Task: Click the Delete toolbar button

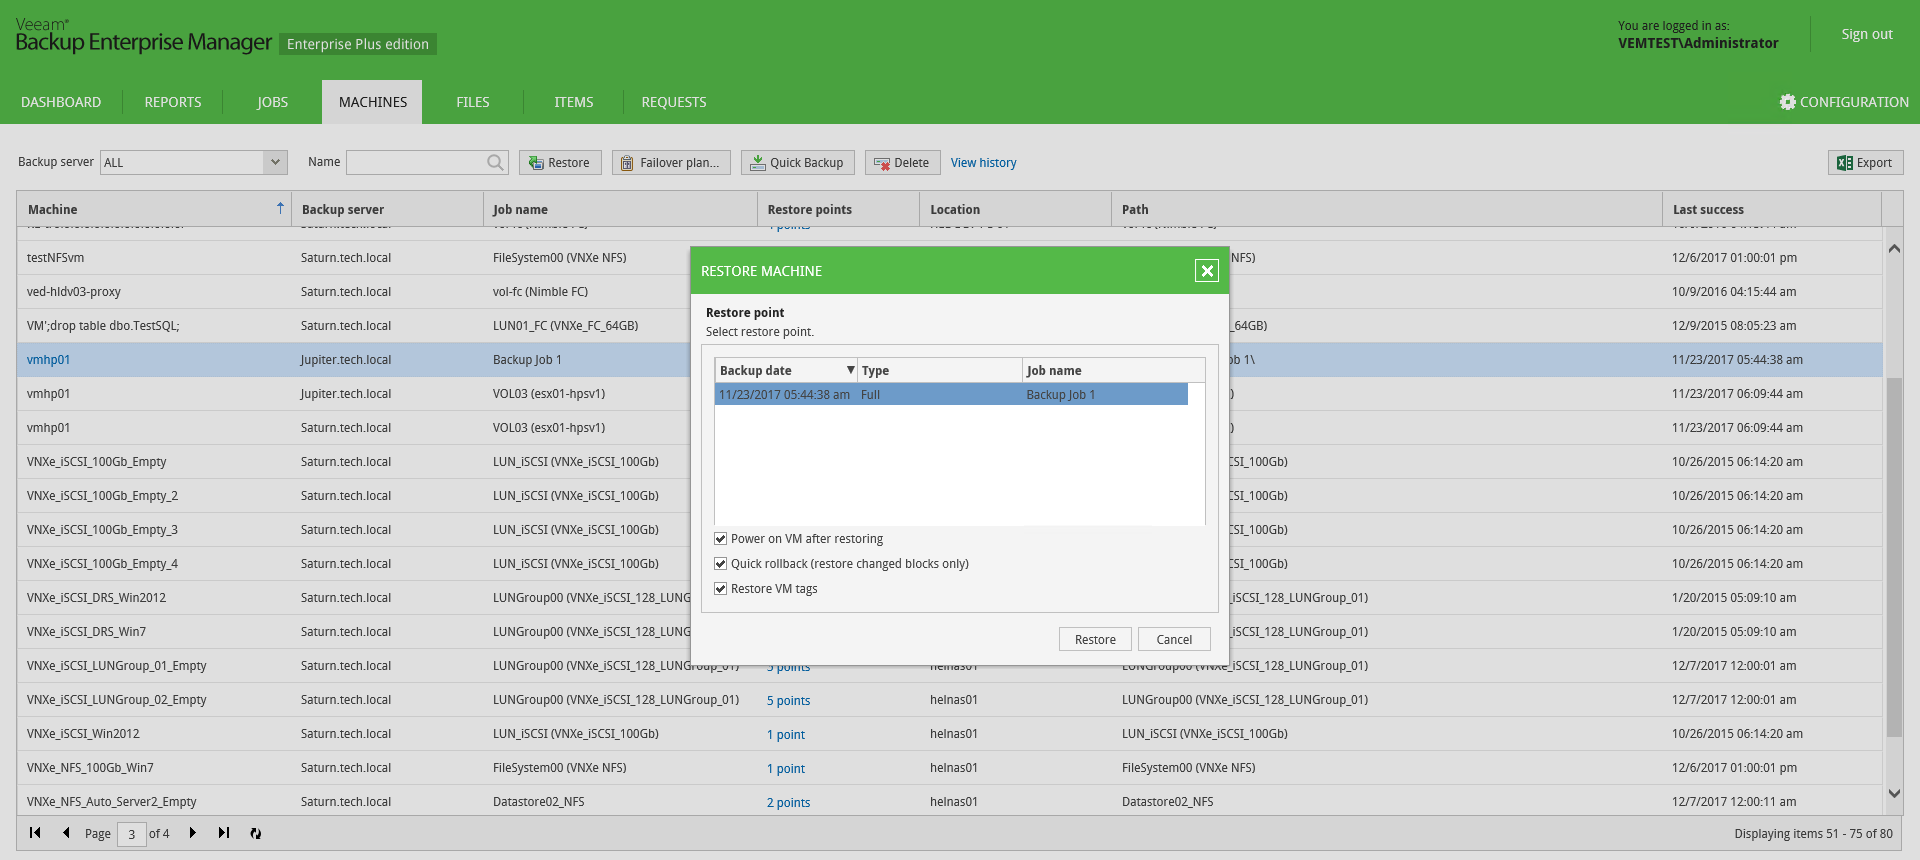Action: 902,162
